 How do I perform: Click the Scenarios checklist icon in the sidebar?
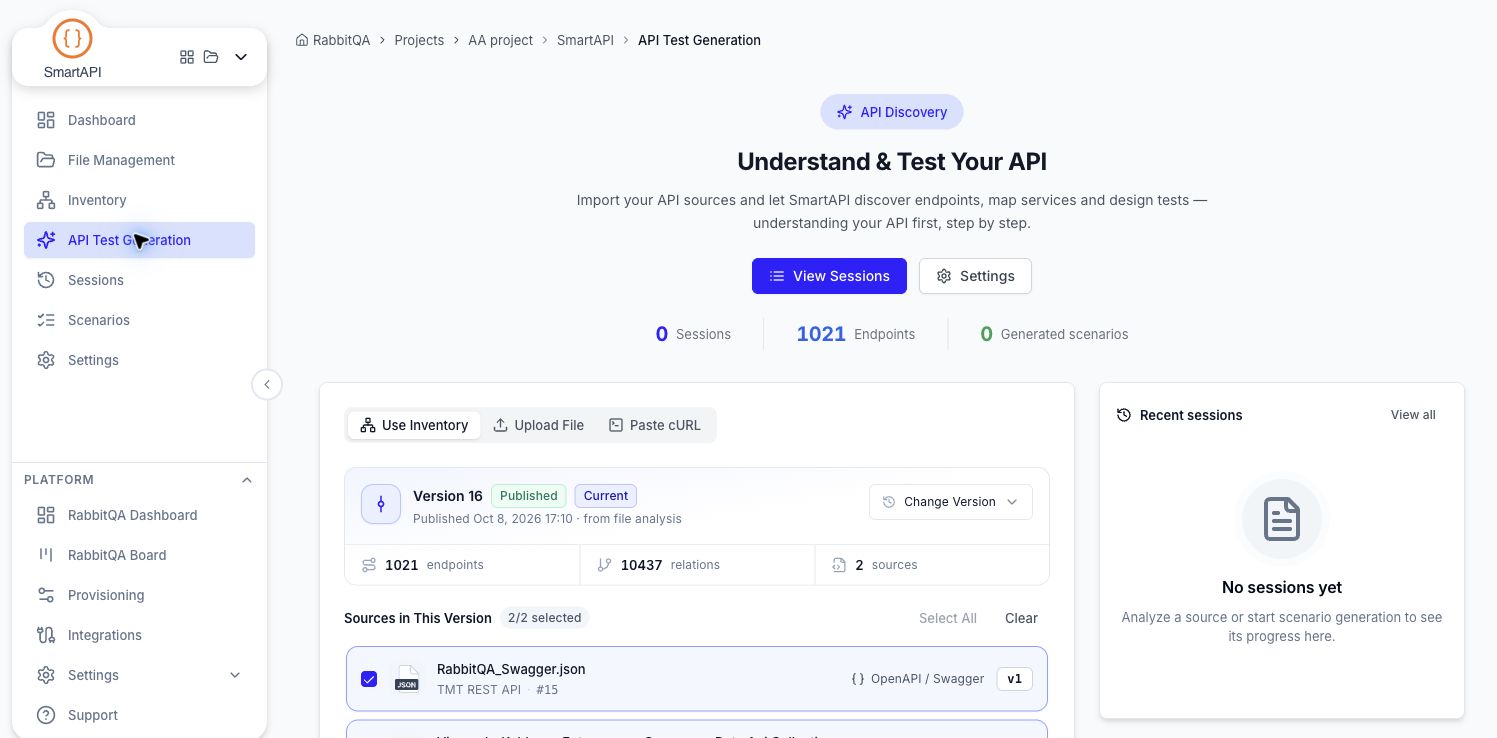46,320
